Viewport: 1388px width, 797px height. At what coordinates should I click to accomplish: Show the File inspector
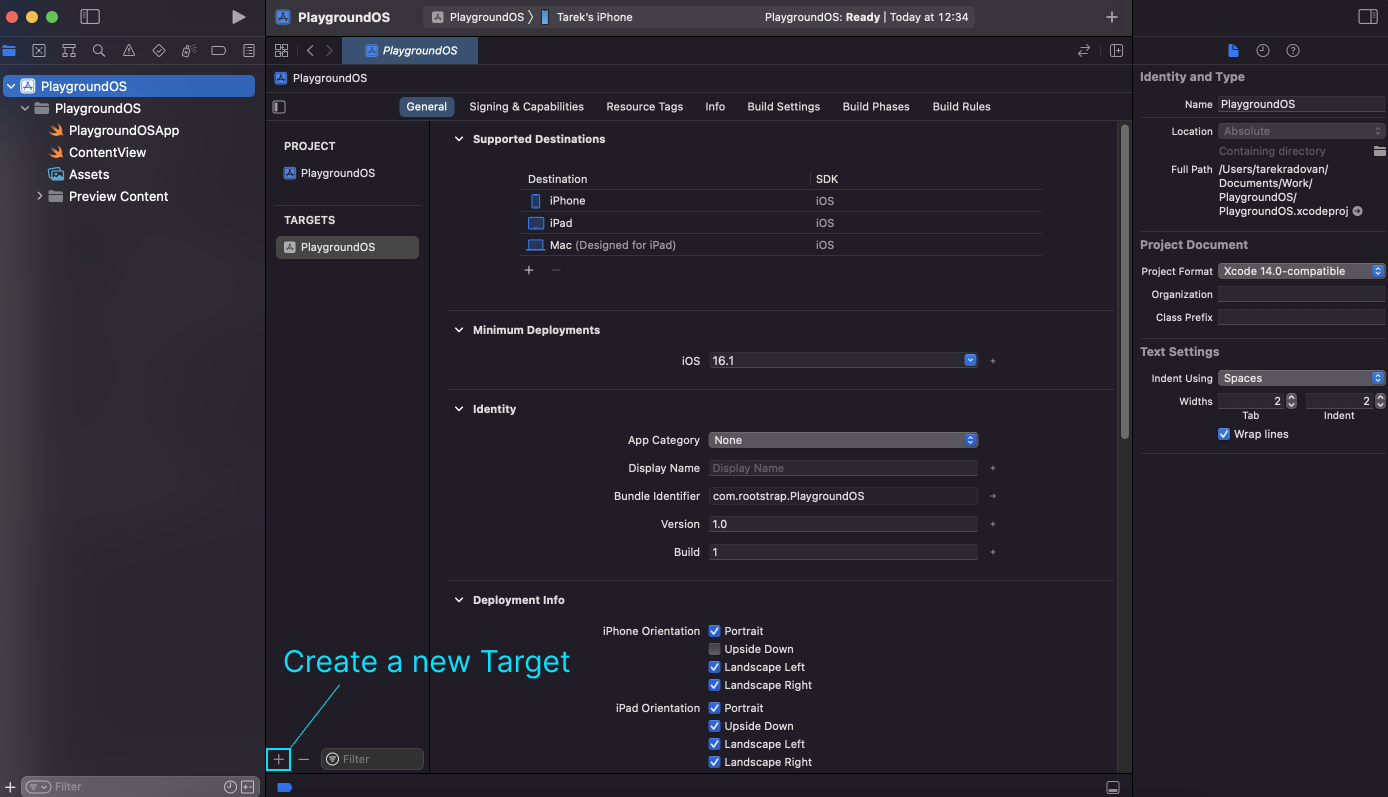[x=1233, y=50]
